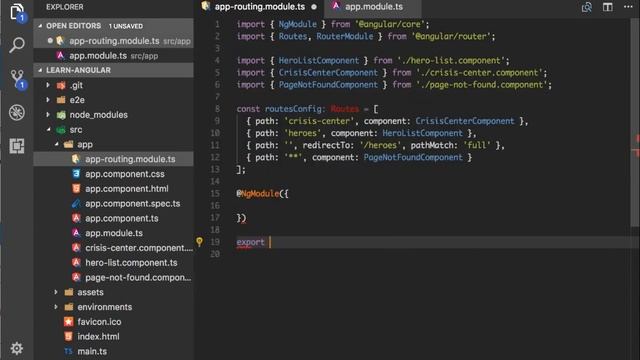Open favicon.ico file
640x360 pixels.
[113, 322]
